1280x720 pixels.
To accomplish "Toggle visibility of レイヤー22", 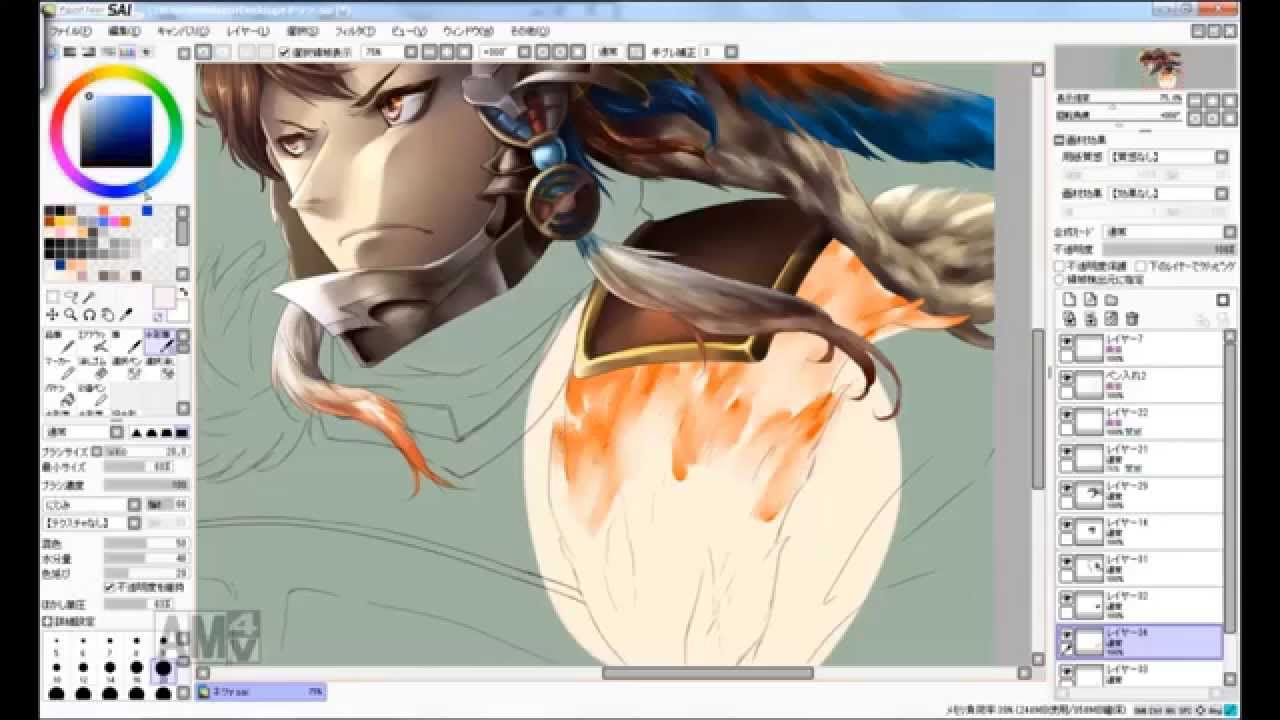I will click(x=1067, y=415).
